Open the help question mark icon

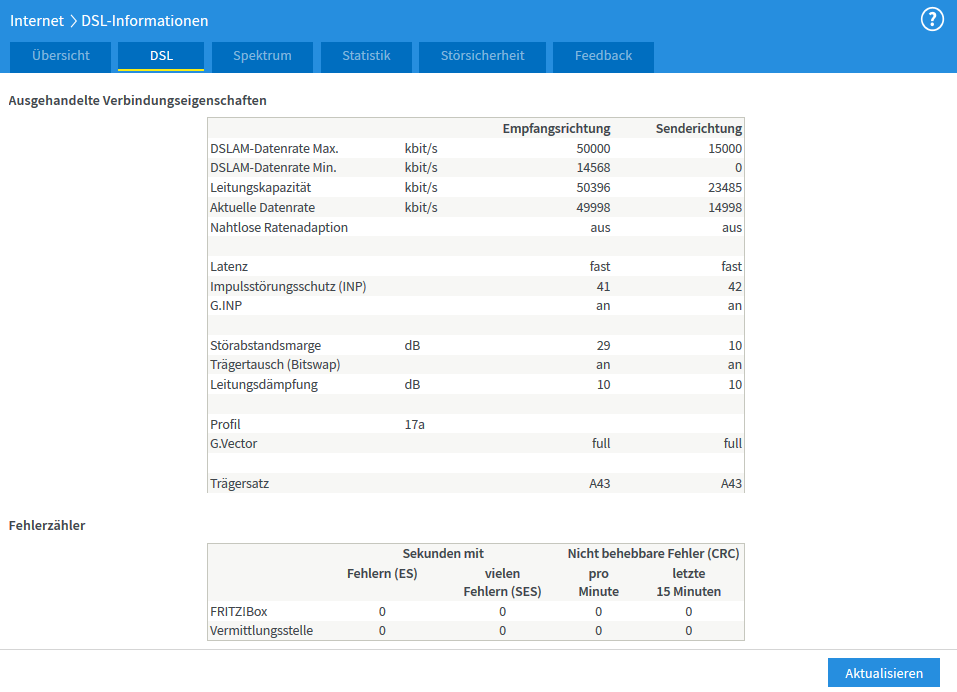tap(932, 19)
